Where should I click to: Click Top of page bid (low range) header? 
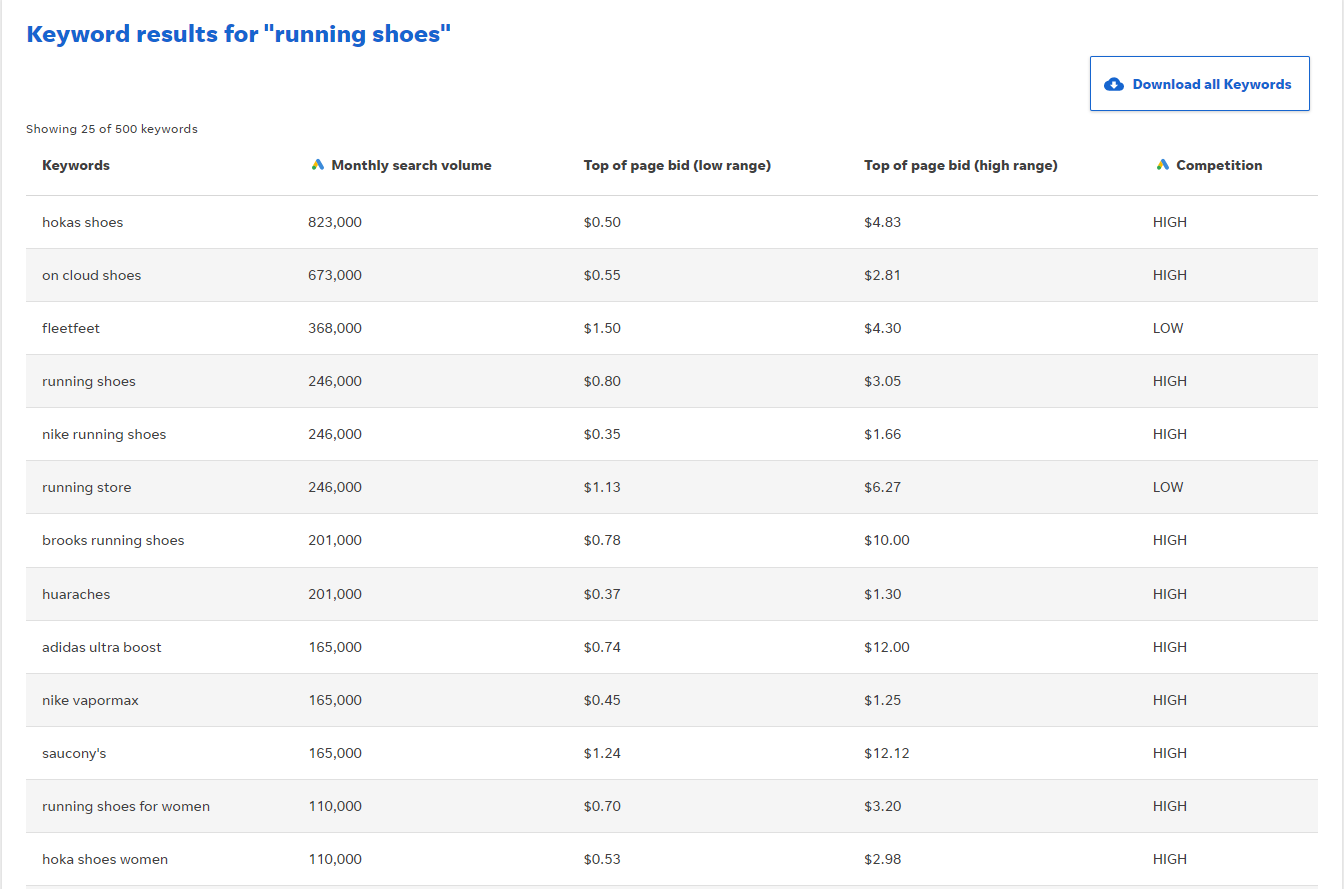pos(677,165)
